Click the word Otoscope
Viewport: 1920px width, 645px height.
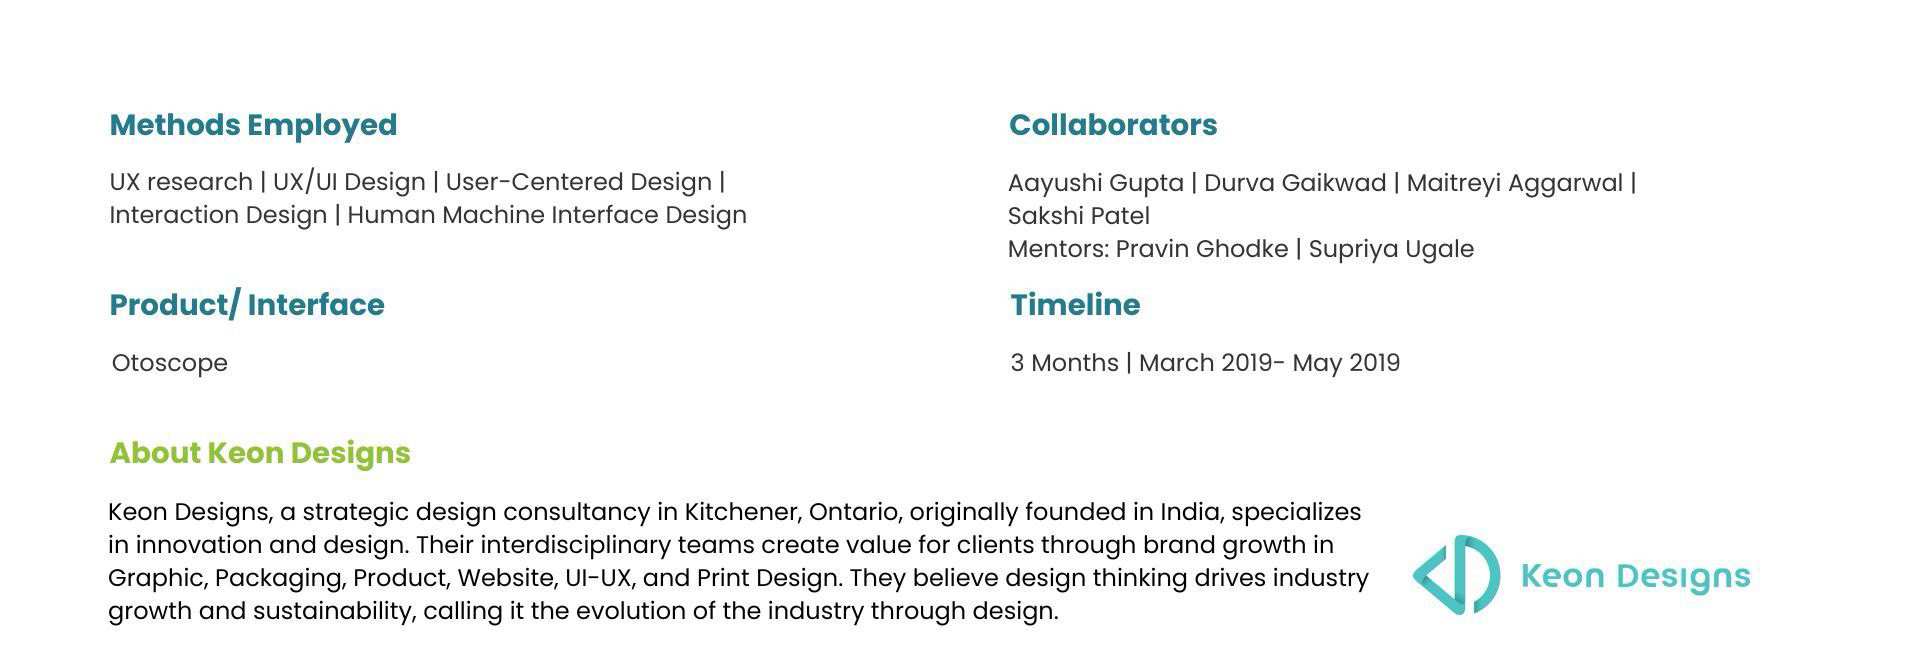coord(170,363)
